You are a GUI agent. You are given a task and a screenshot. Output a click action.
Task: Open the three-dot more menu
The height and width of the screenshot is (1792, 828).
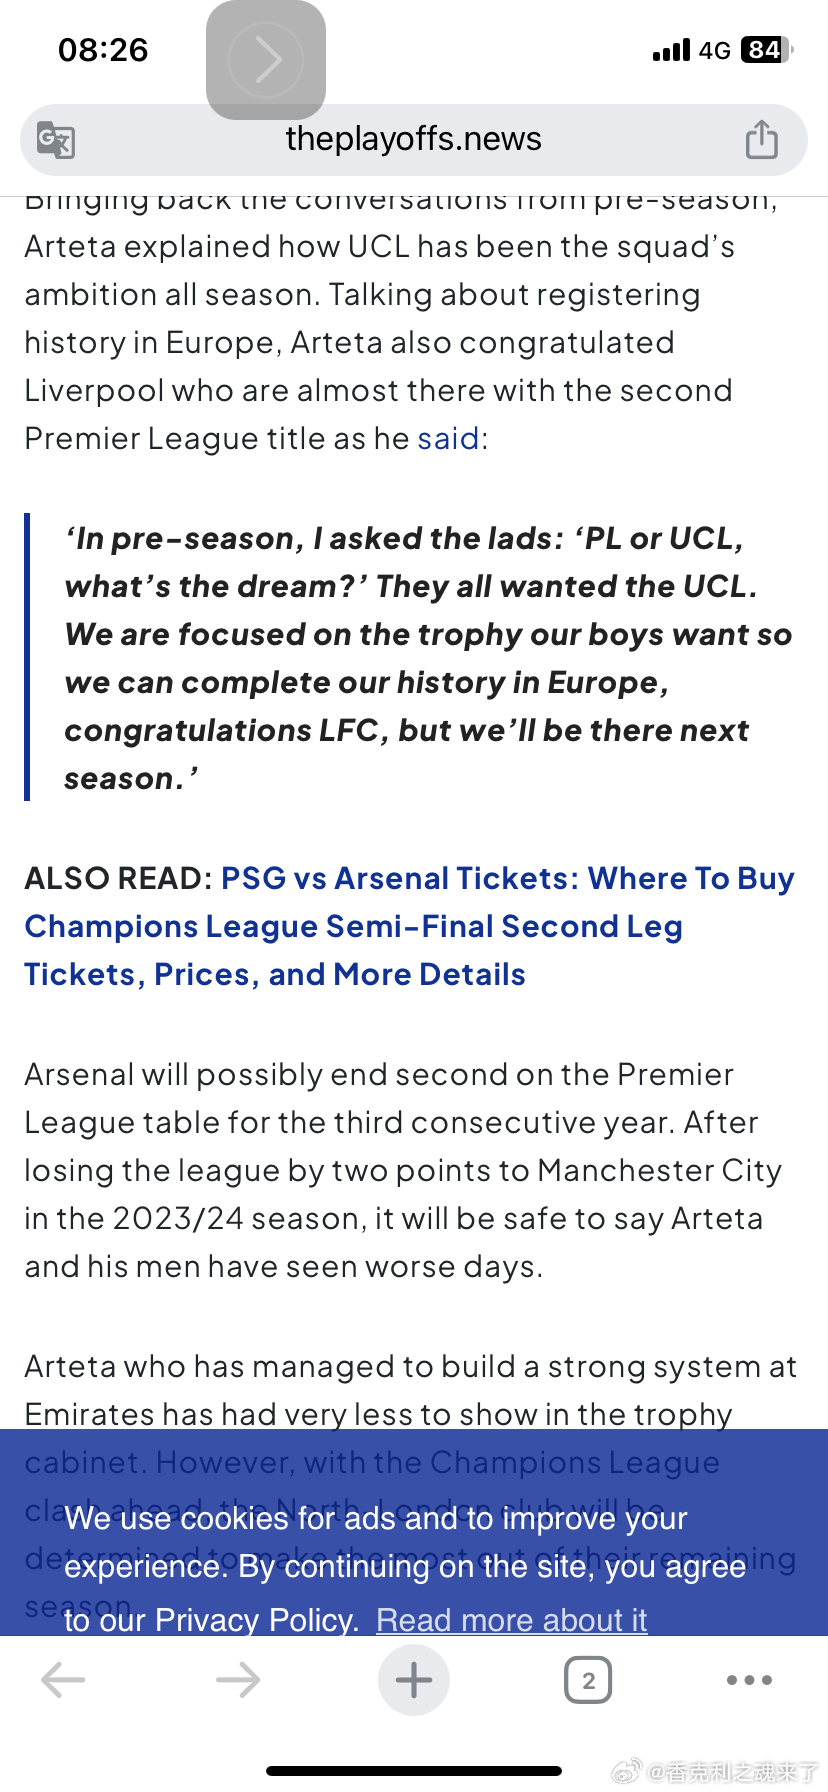(x=749, y=1680)
